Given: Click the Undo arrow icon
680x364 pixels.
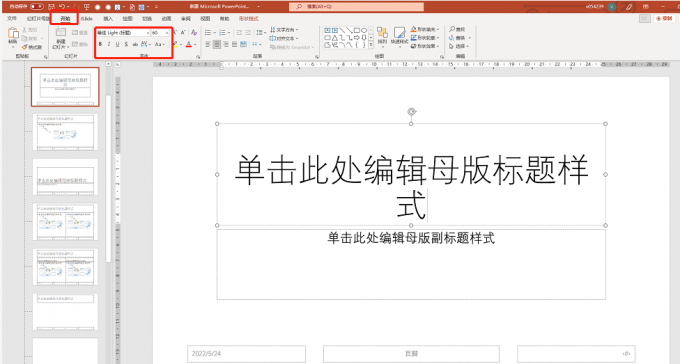Looking at the screenshot, I should click(62, 7).
